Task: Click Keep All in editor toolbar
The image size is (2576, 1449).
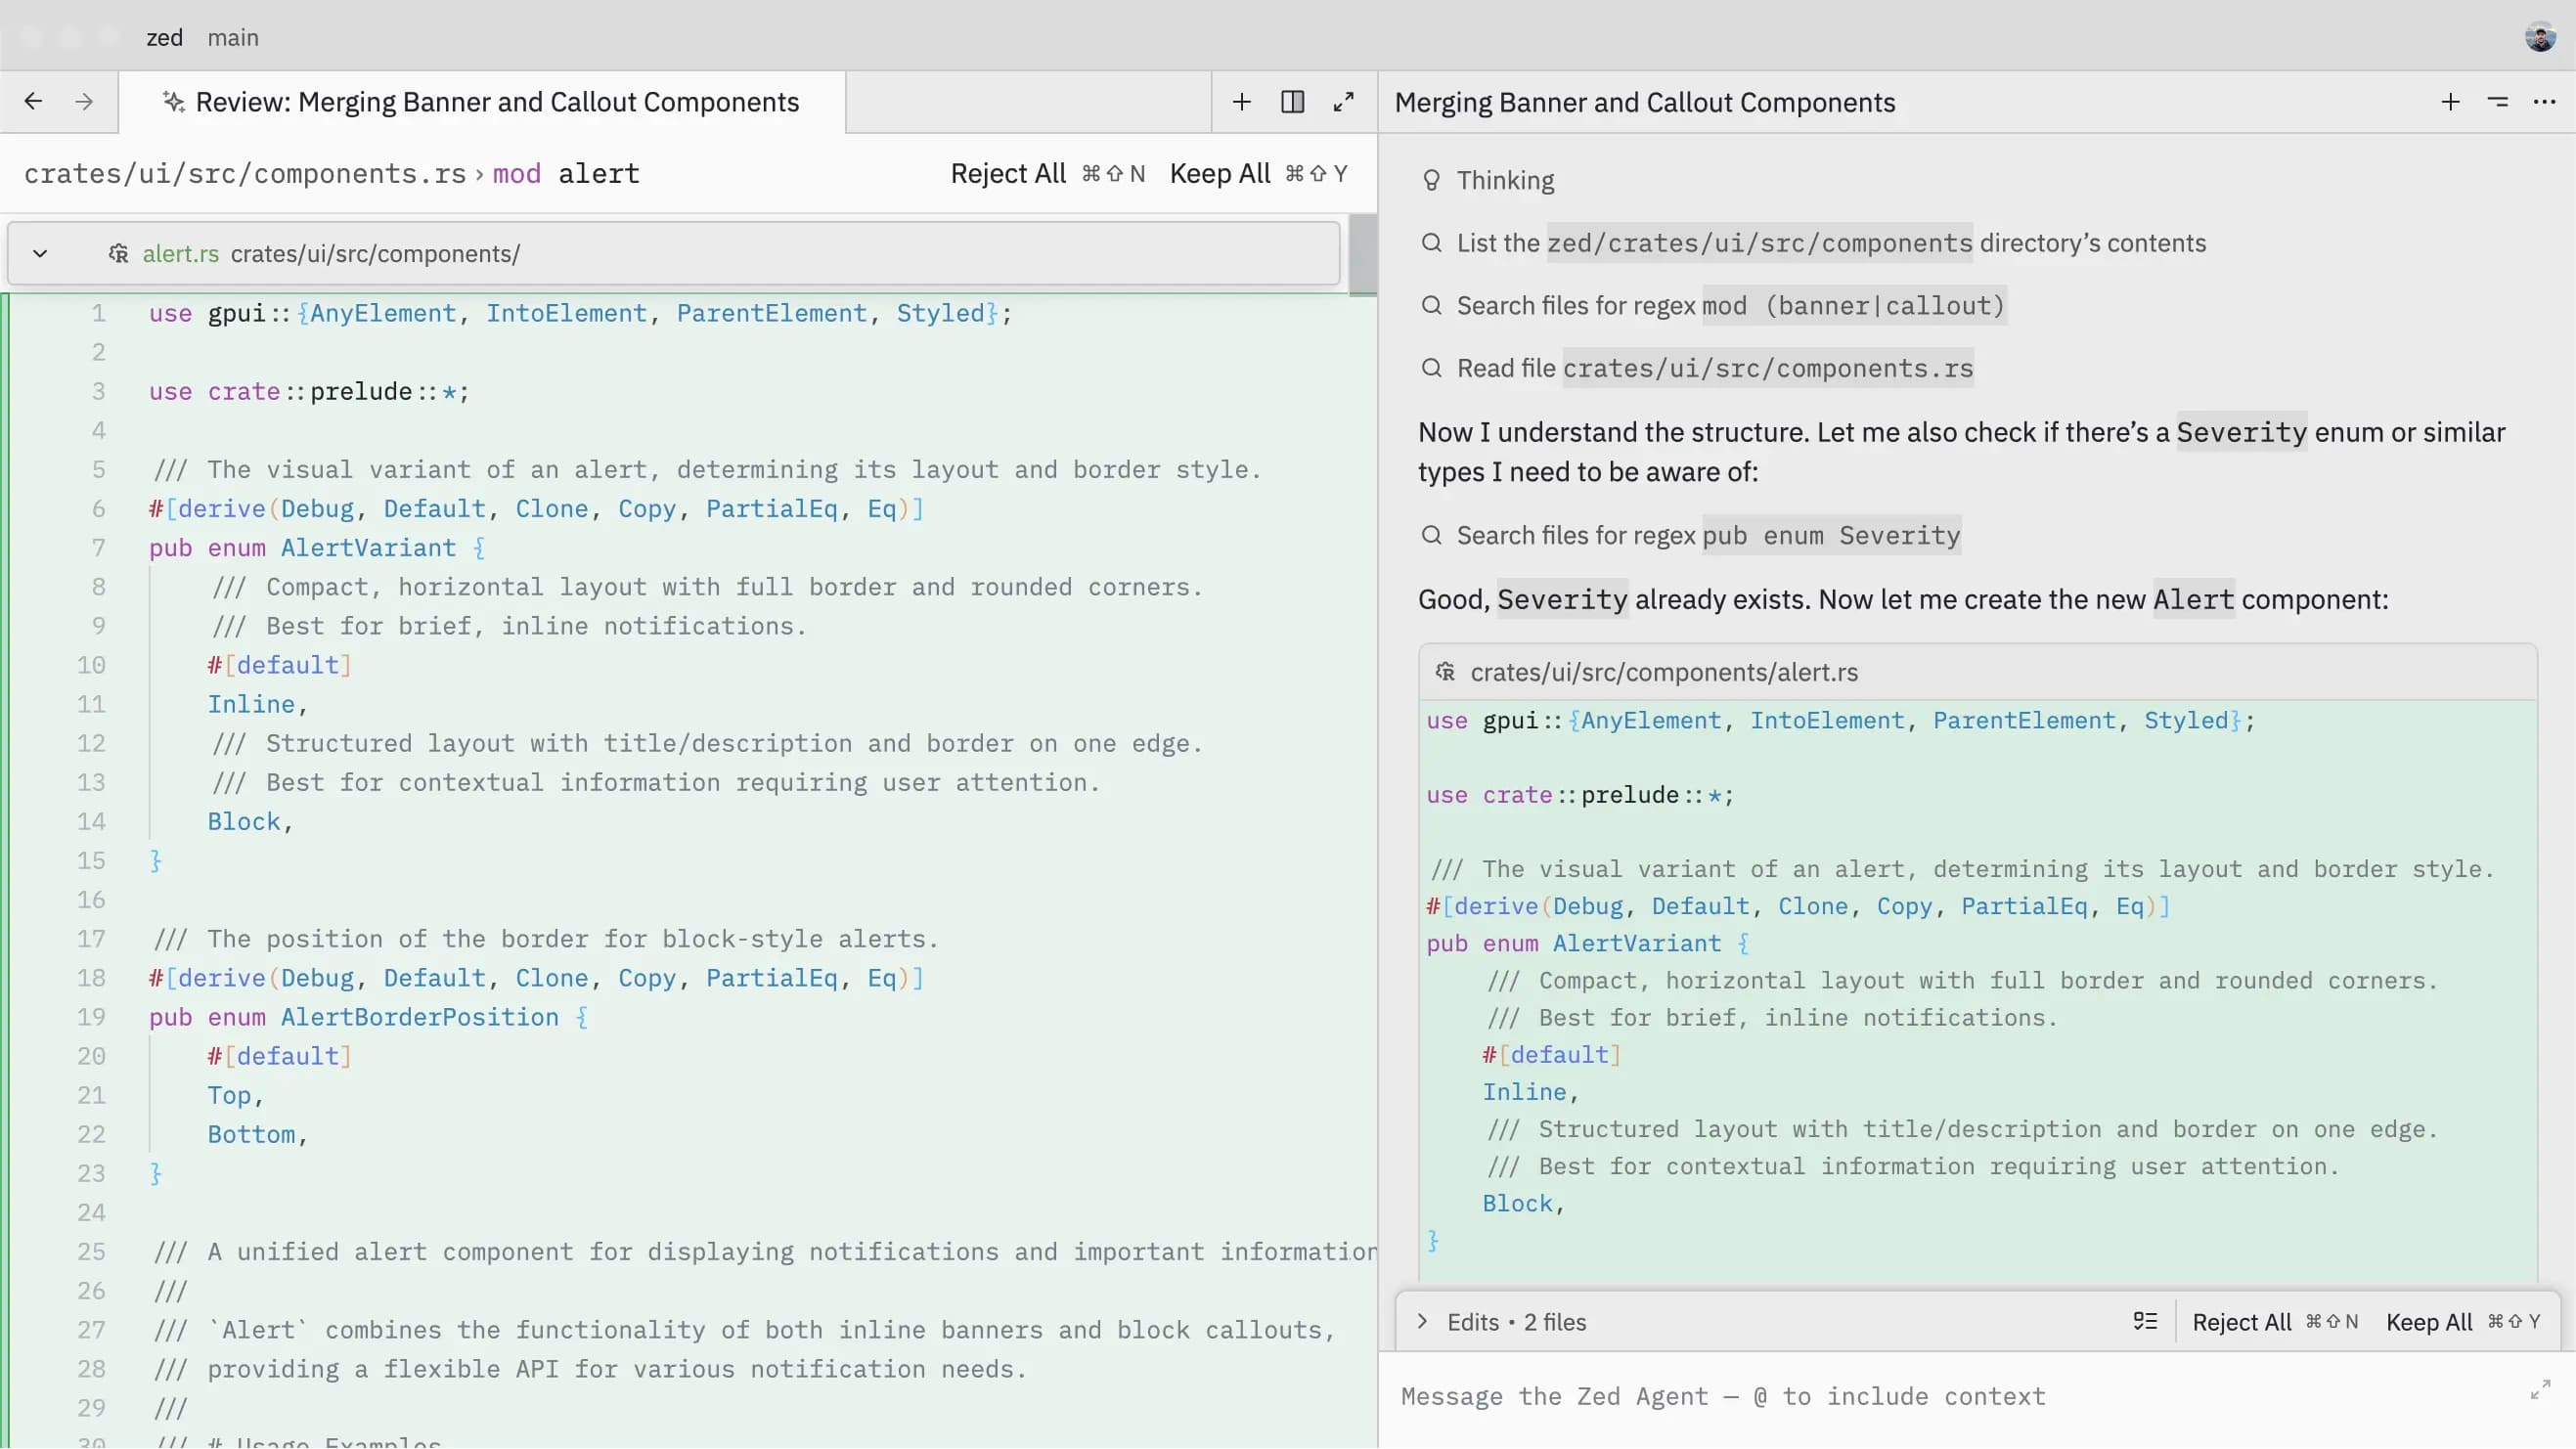Action: coord(1219,173)
